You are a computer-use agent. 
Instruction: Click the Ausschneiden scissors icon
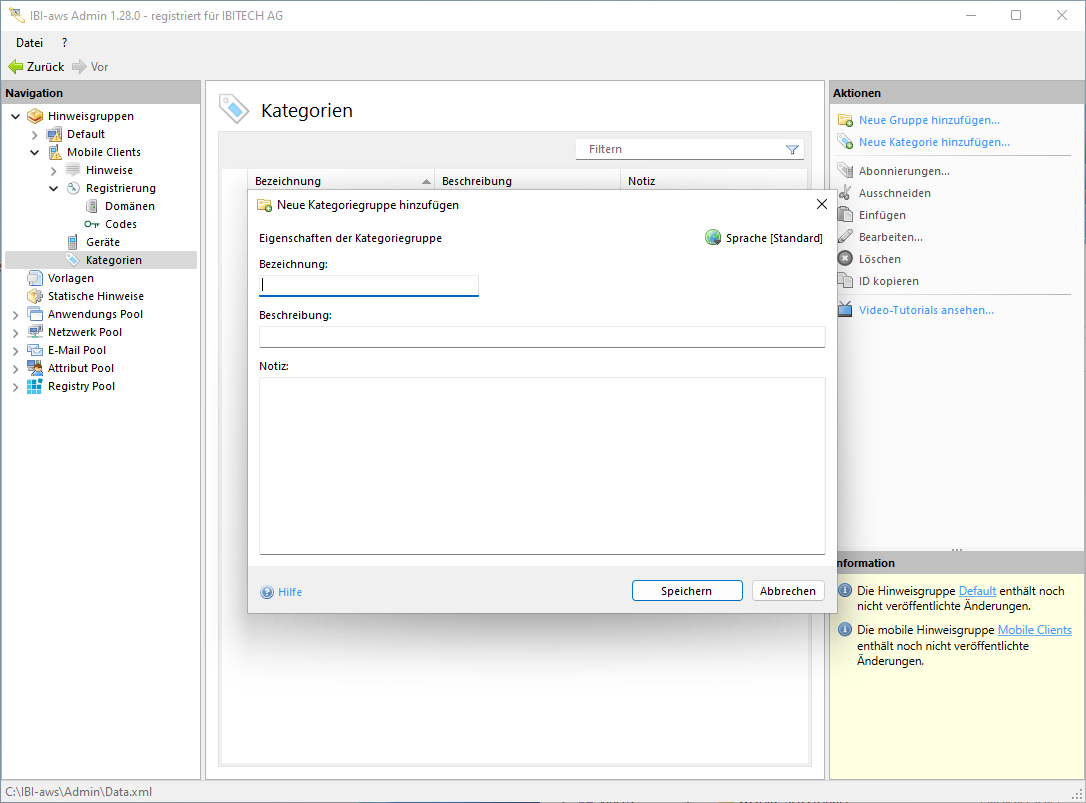845,193
